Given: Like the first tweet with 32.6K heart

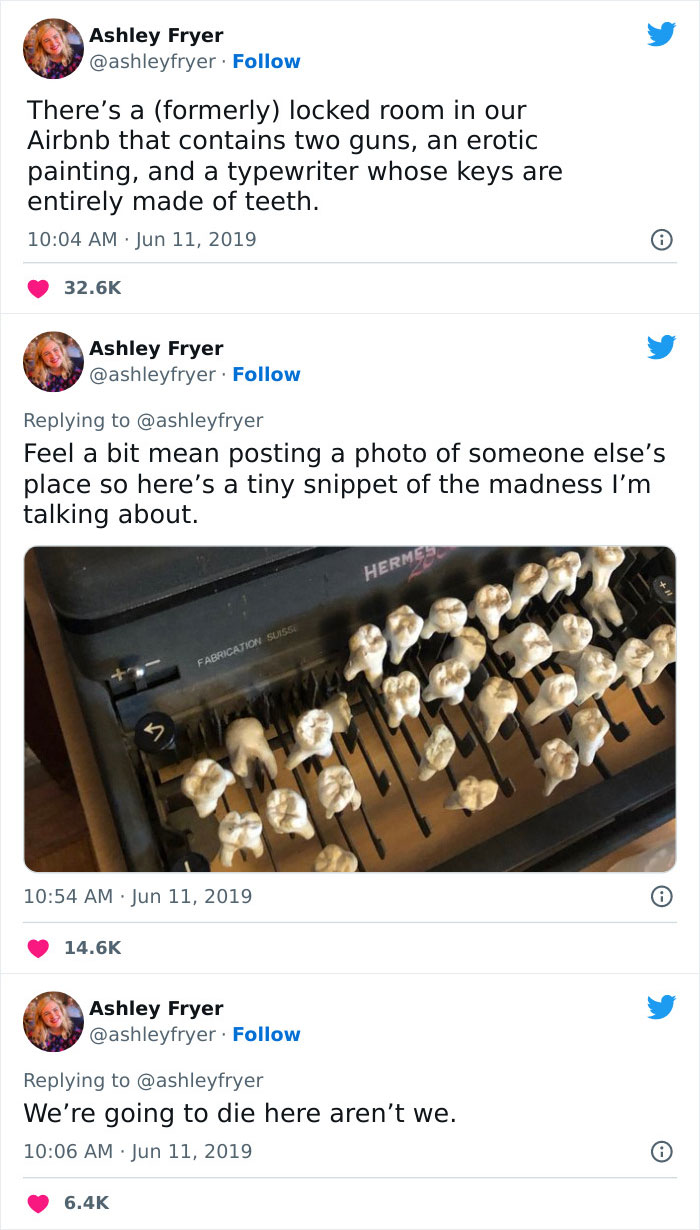Looking at the screenshot, I should coord(37,288).
